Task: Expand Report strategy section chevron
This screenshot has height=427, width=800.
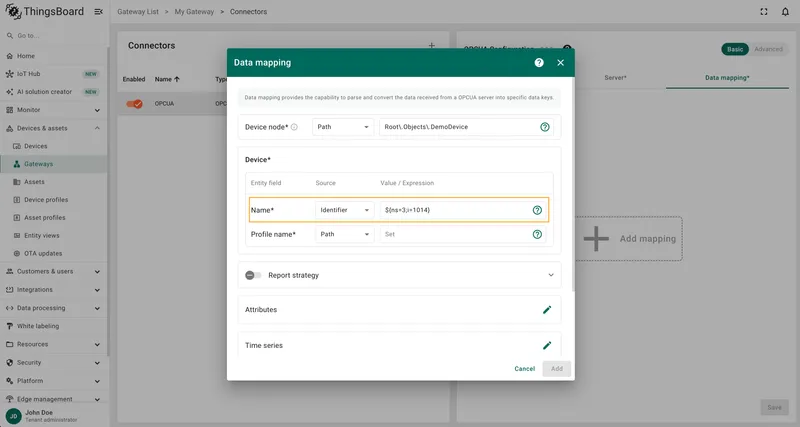Action: [x=551, y=275]
